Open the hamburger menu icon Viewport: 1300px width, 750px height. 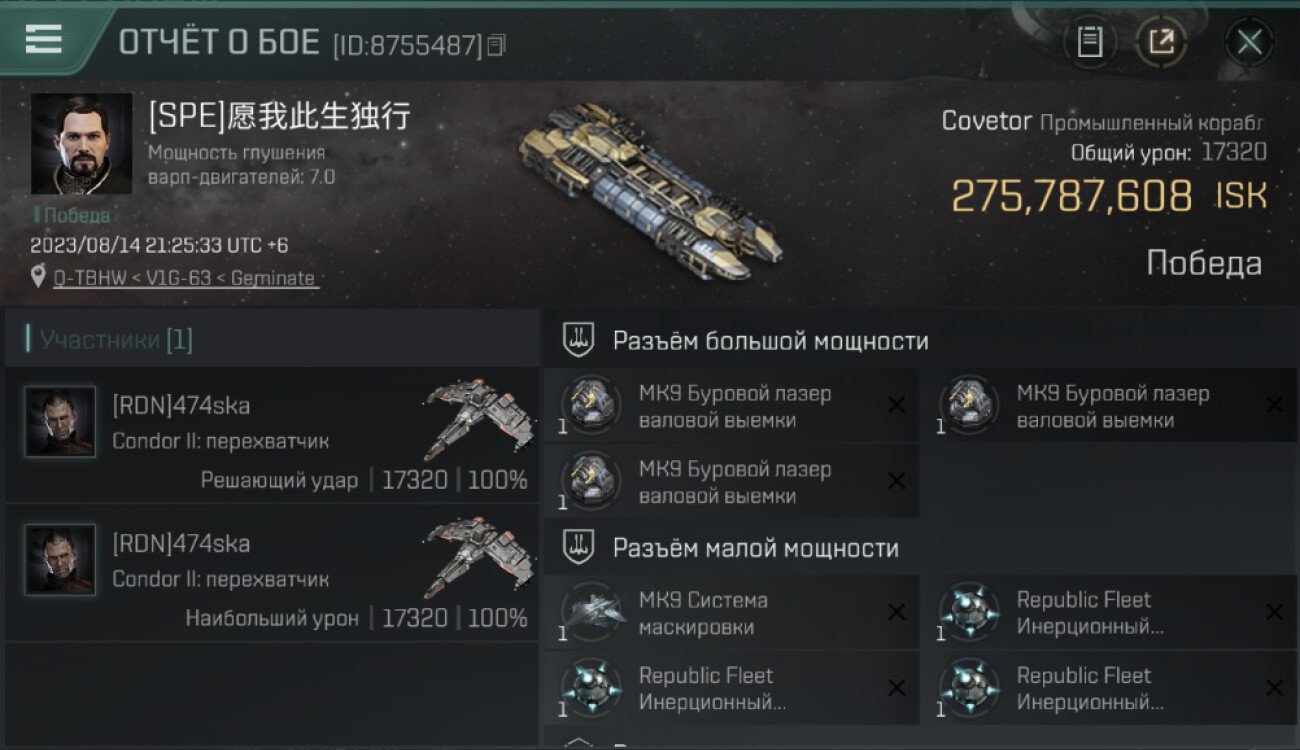pyautogui.click(x=43, y=39)
